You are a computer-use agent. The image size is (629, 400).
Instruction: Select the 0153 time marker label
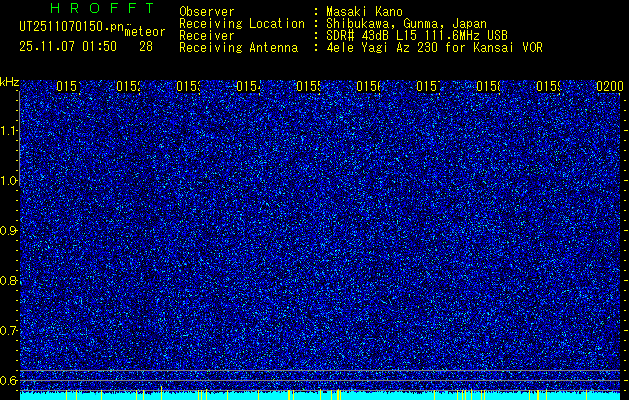189,86
